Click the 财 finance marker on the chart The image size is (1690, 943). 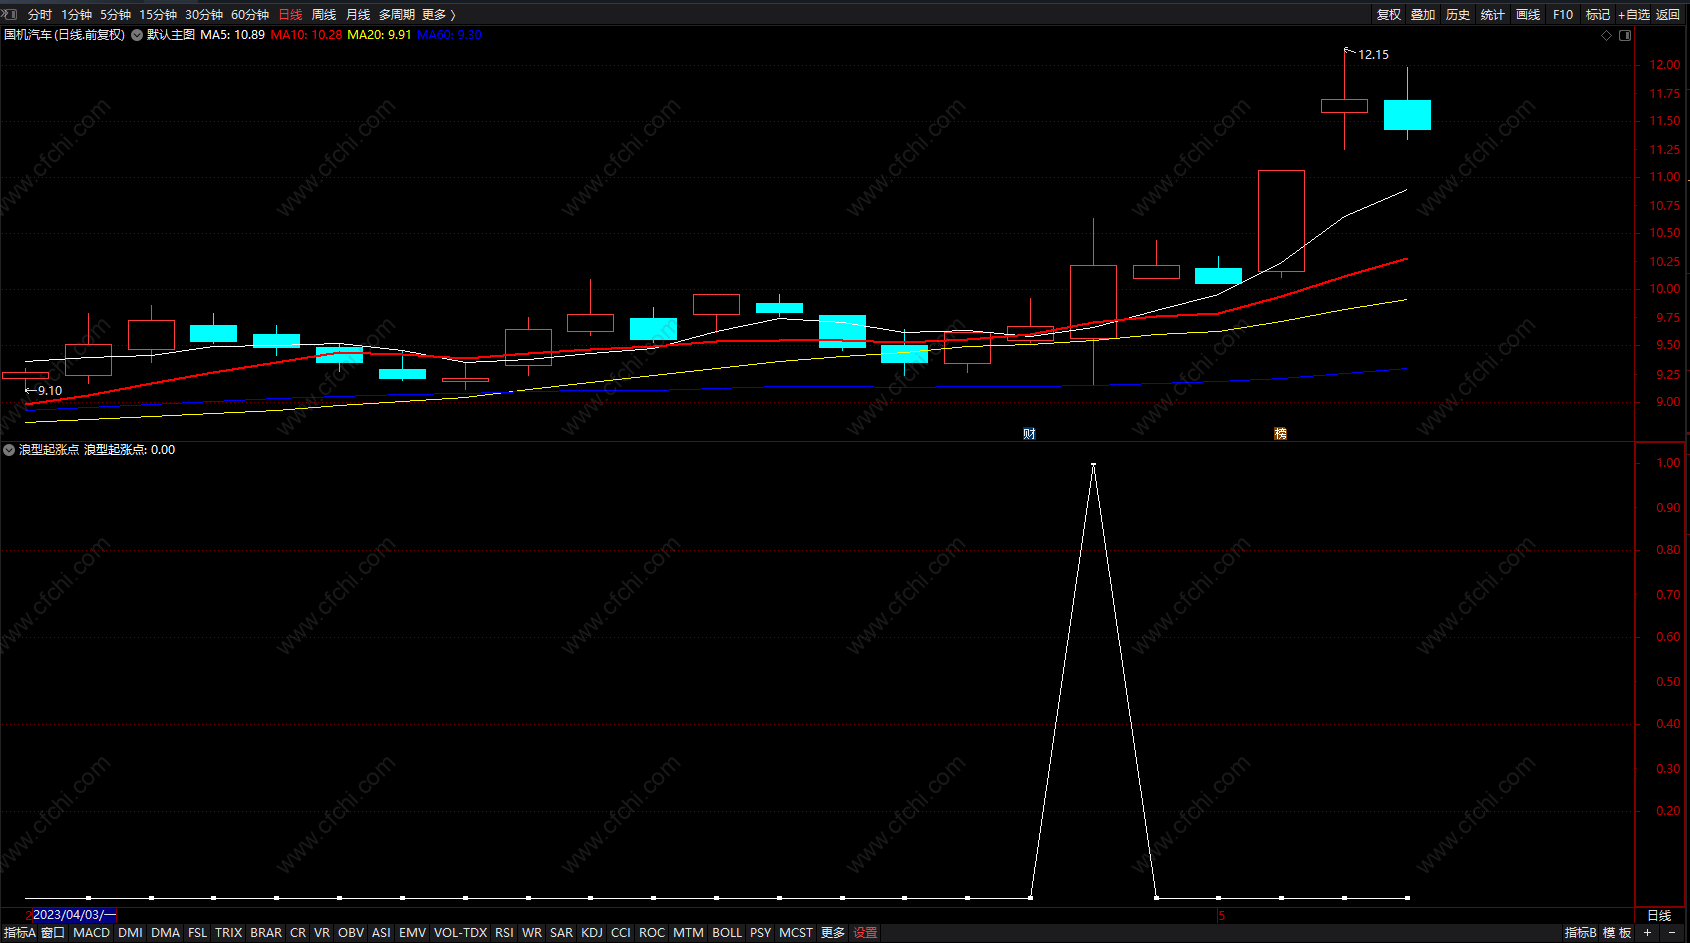pos(1030,433)
